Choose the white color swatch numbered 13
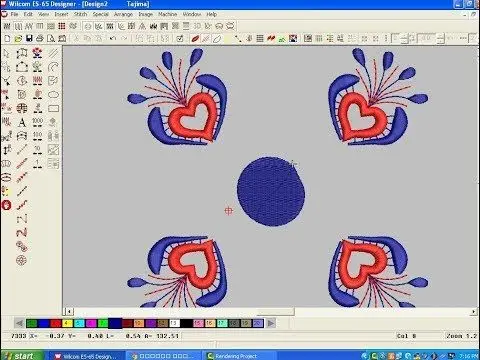480x360 pixels. 174,323
